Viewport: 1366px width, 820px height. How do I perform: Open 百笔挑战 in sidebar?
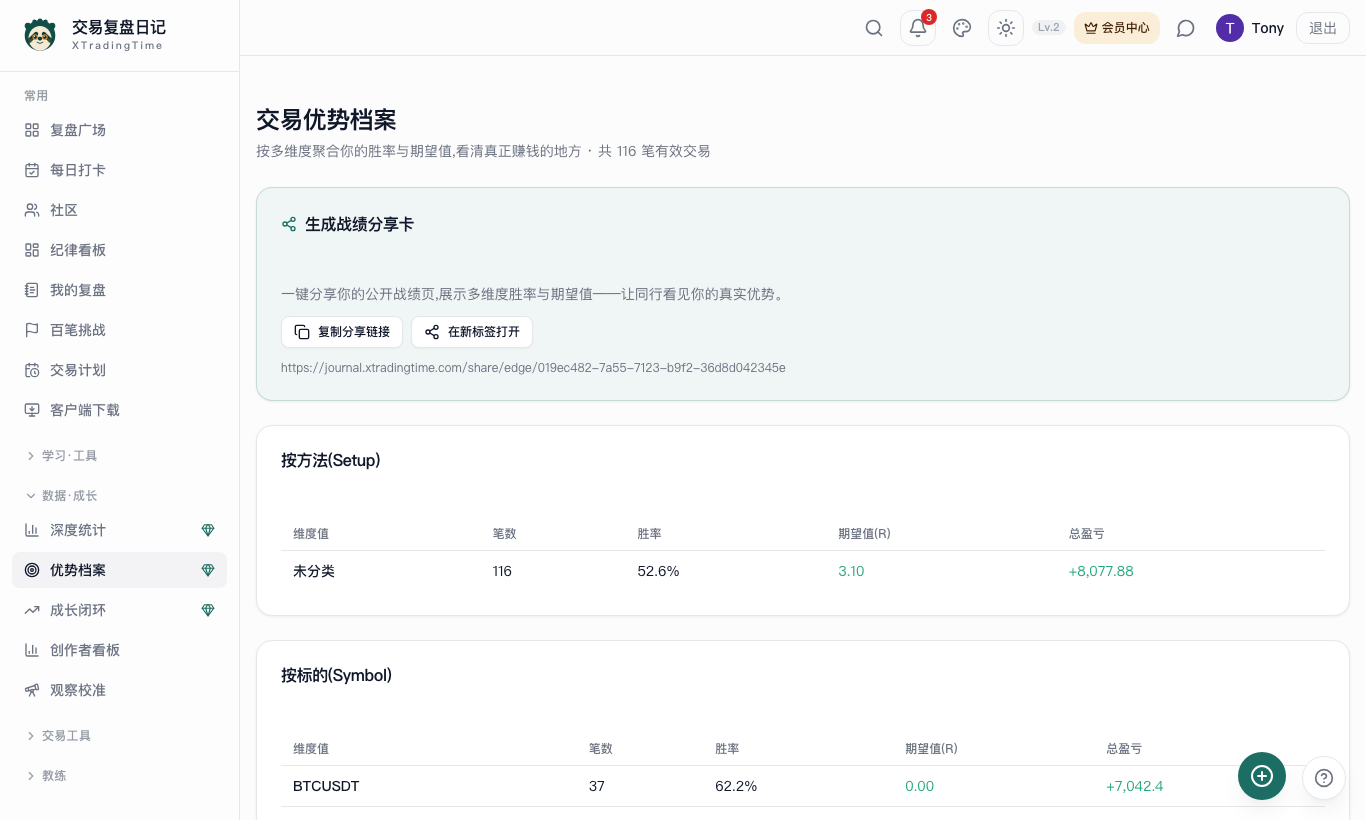(x=119, y=330)
